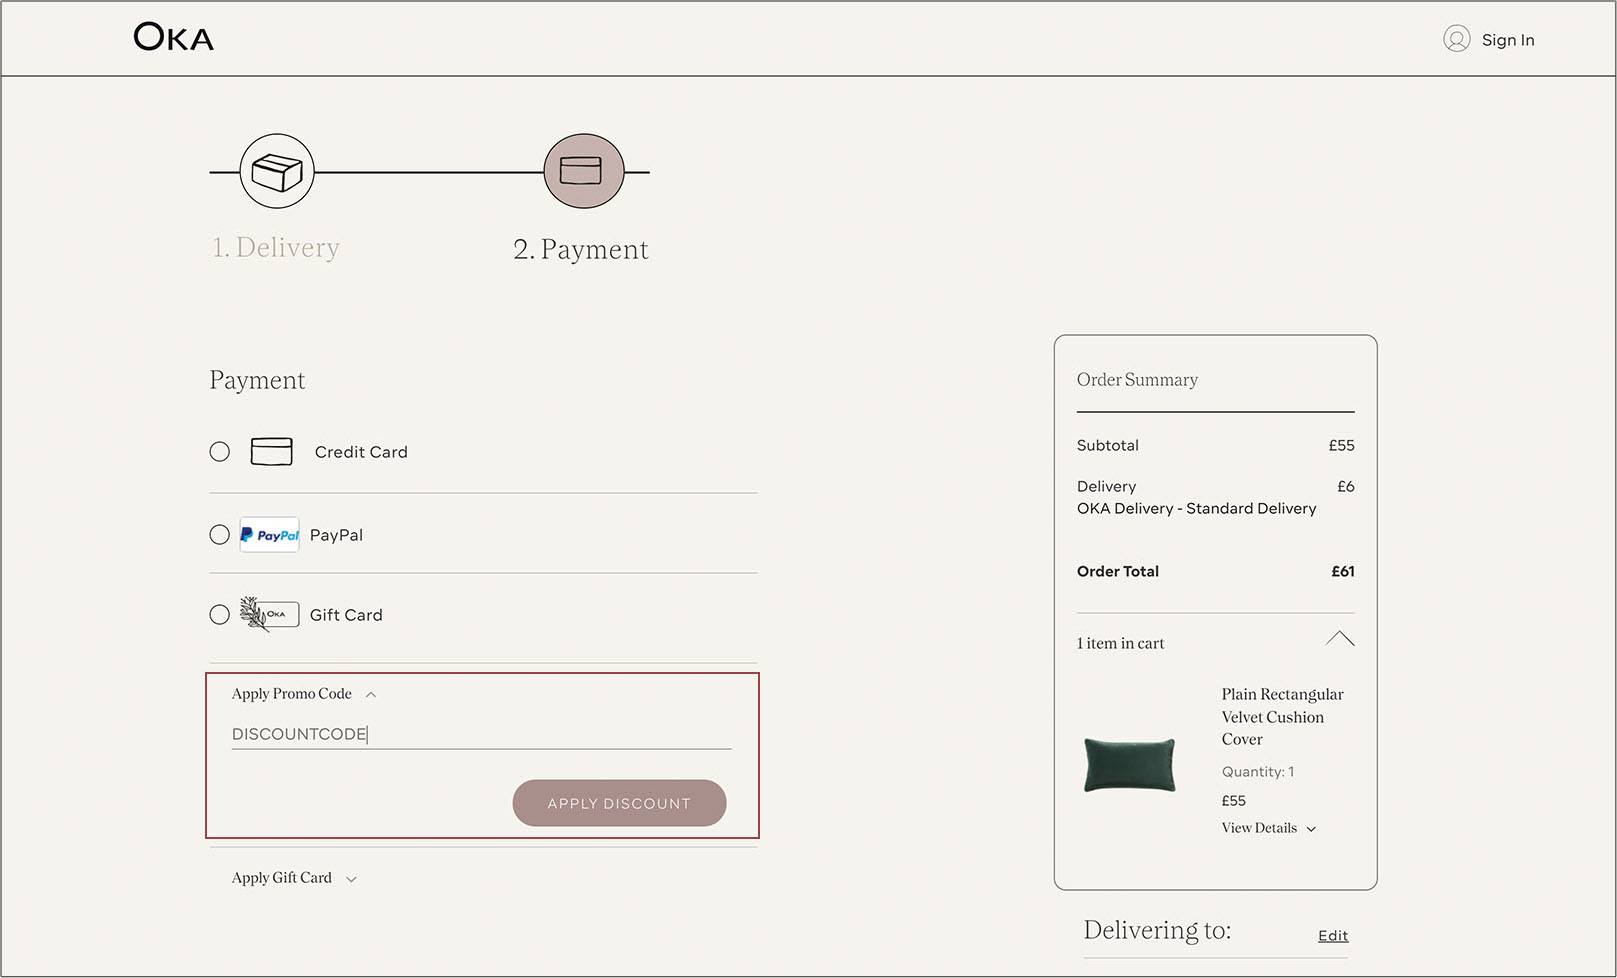Click the Payment step card icon

584,171
